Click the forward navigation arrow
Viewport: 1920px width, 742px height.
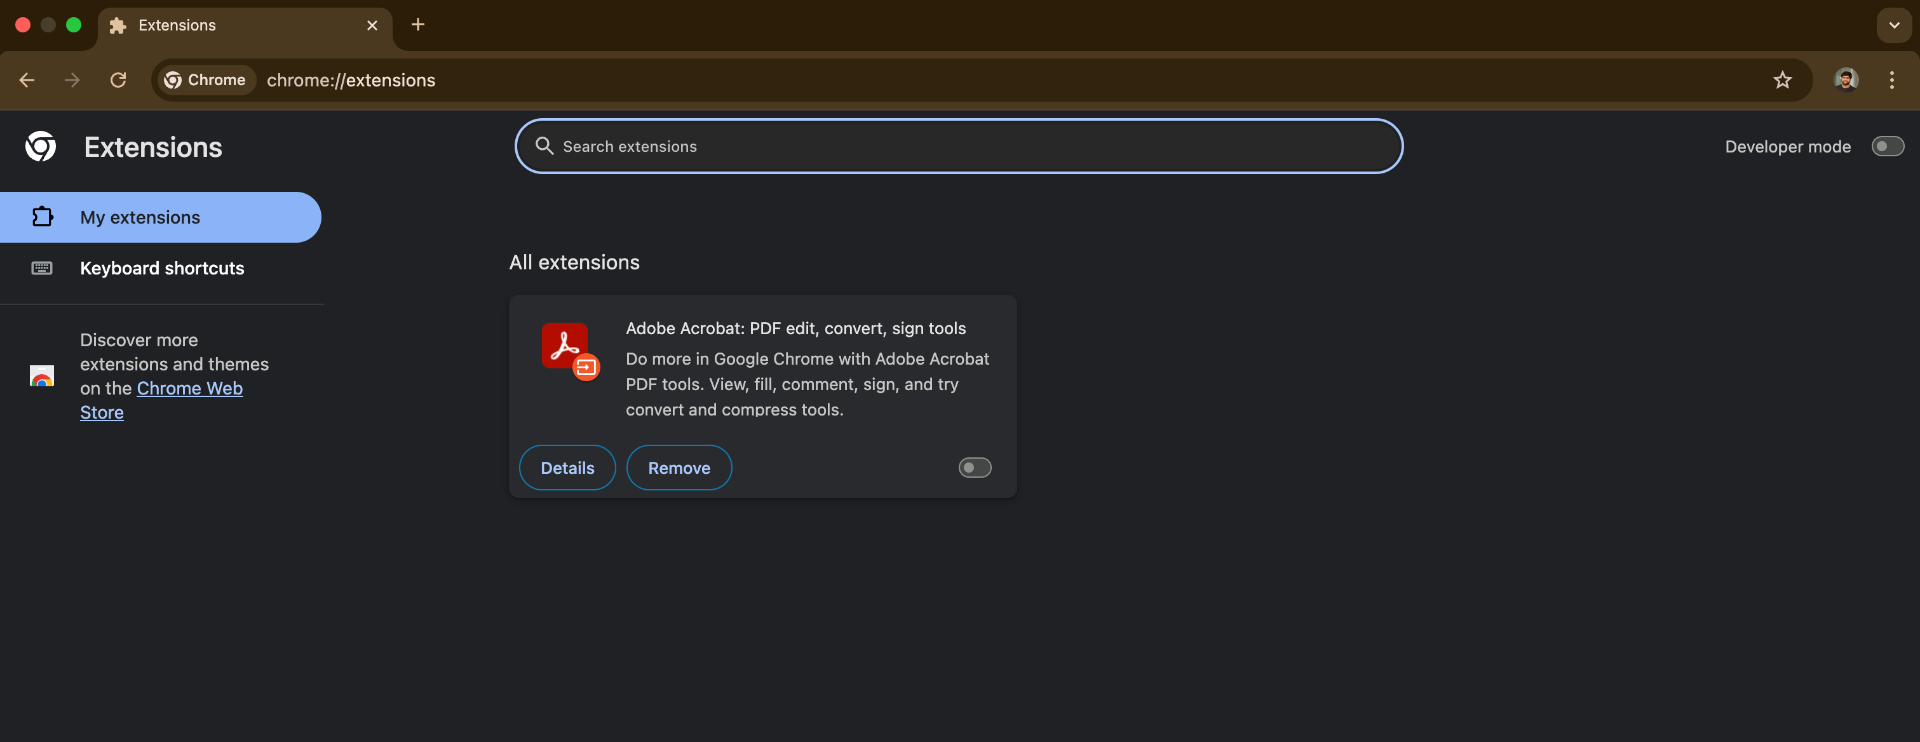coord(72,80)
